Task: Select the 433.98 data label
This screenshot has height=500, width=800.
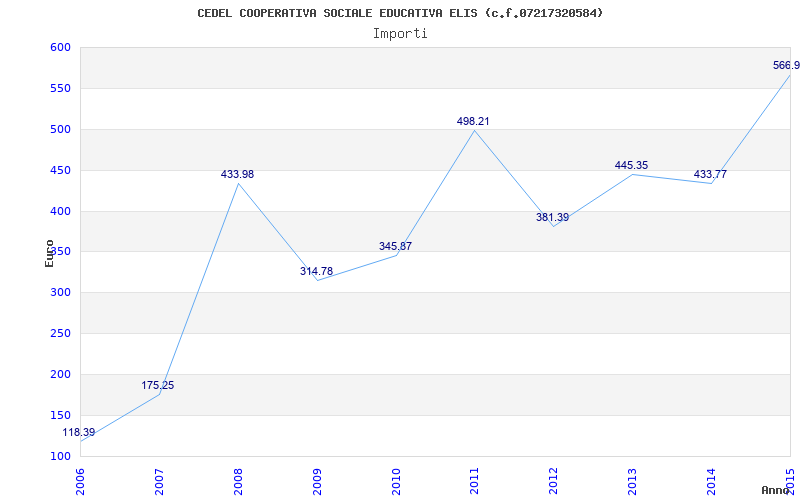Action: pos(237,174)
